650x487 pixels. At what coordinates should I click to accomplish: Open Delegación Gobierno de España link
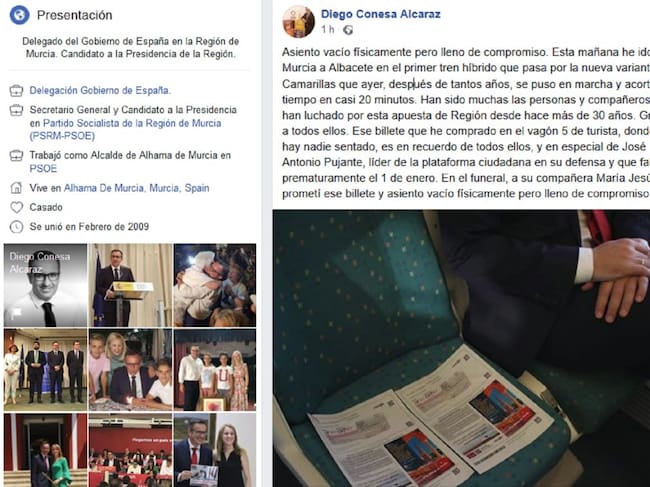click(100, 90)
